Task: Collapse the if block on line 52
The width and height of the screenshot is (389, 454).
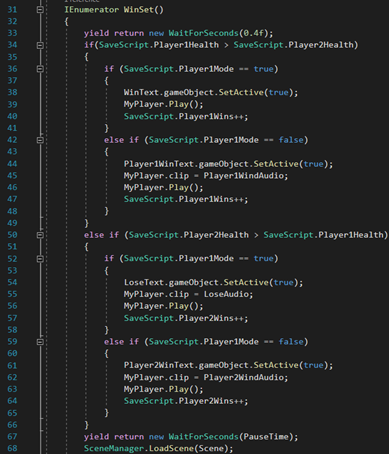Action: point(40,259)
